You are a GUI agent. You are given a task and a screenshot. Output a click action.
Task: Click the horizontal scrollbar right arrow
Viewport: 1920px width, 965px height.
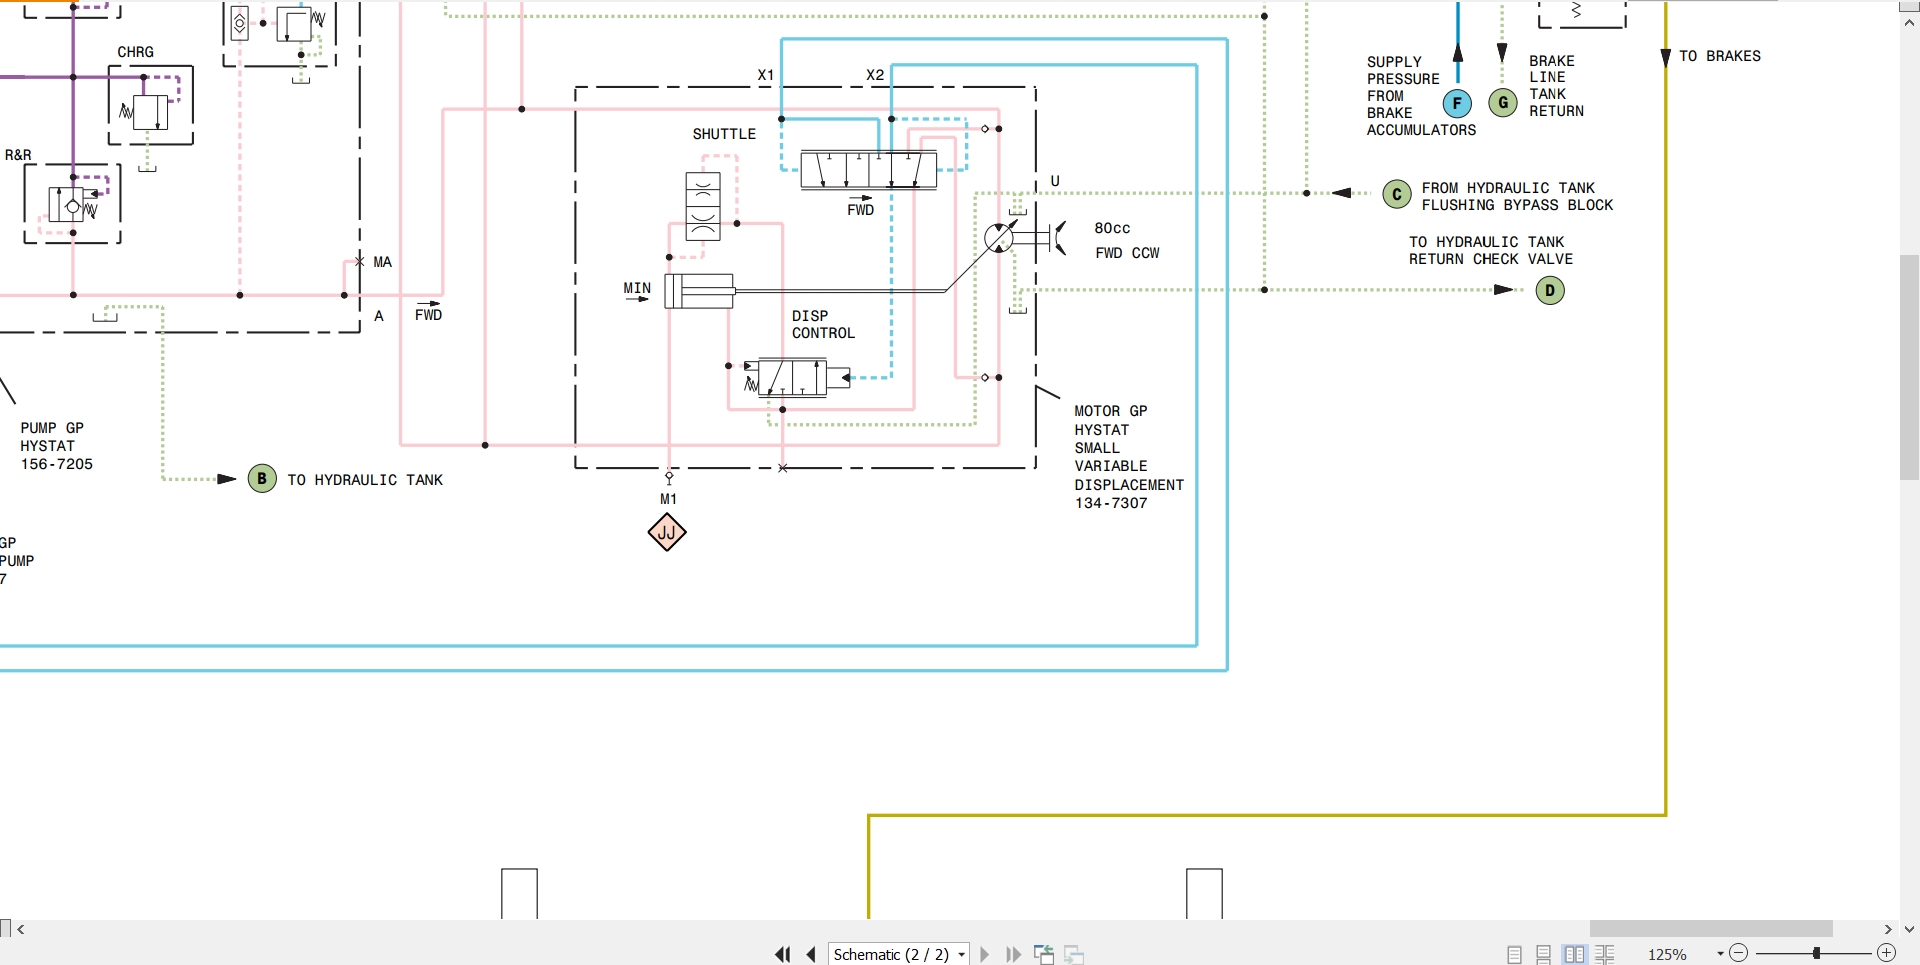coord(1888,929)
